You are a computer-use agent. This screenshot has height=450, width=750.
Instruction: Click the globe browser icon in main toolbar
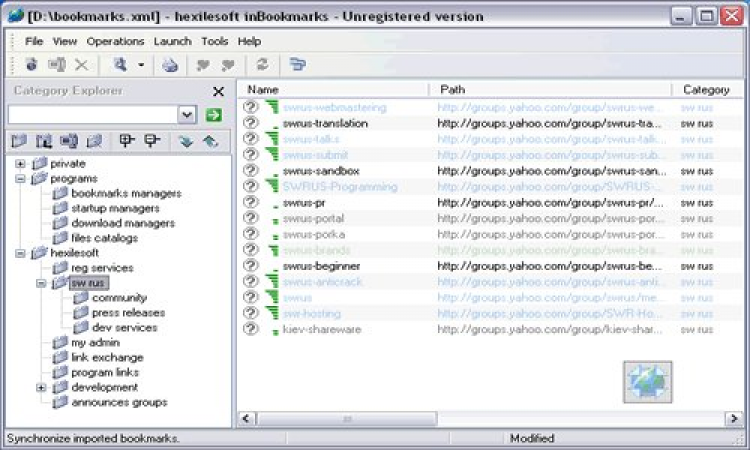coord(170,65)
